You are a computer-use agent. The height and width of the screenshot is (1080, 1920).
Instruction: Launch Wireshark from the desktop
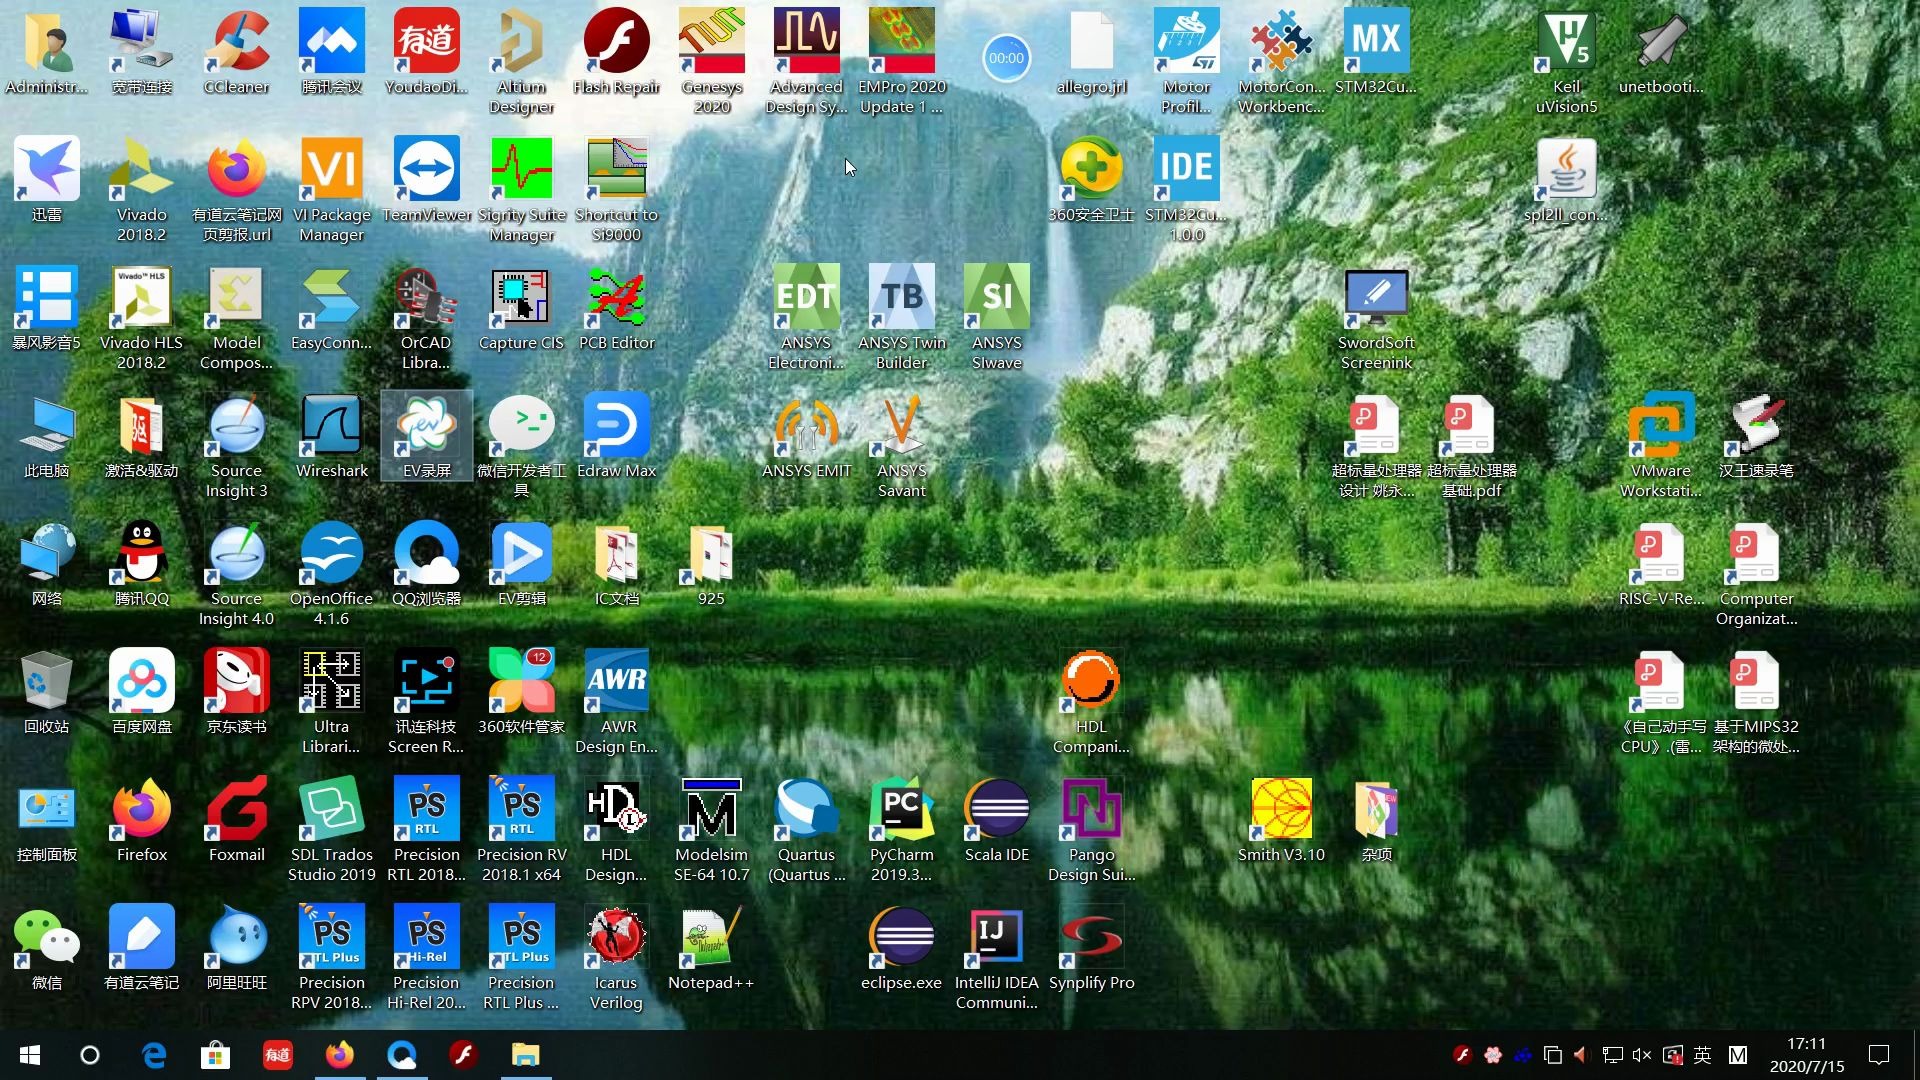pos(331,436)
